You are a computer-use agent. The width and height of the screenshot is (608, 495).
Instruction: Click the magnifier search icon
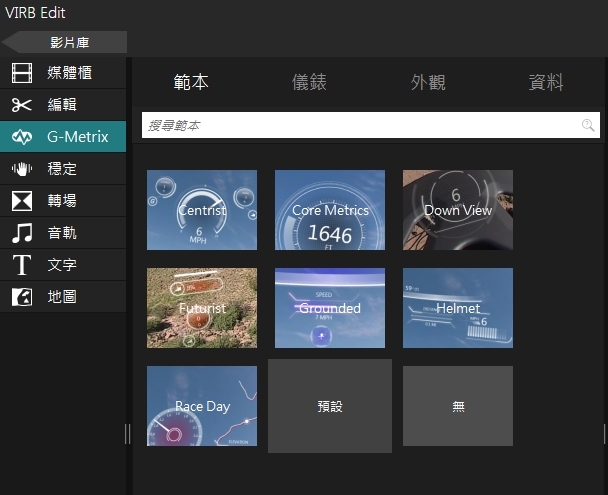588,125
